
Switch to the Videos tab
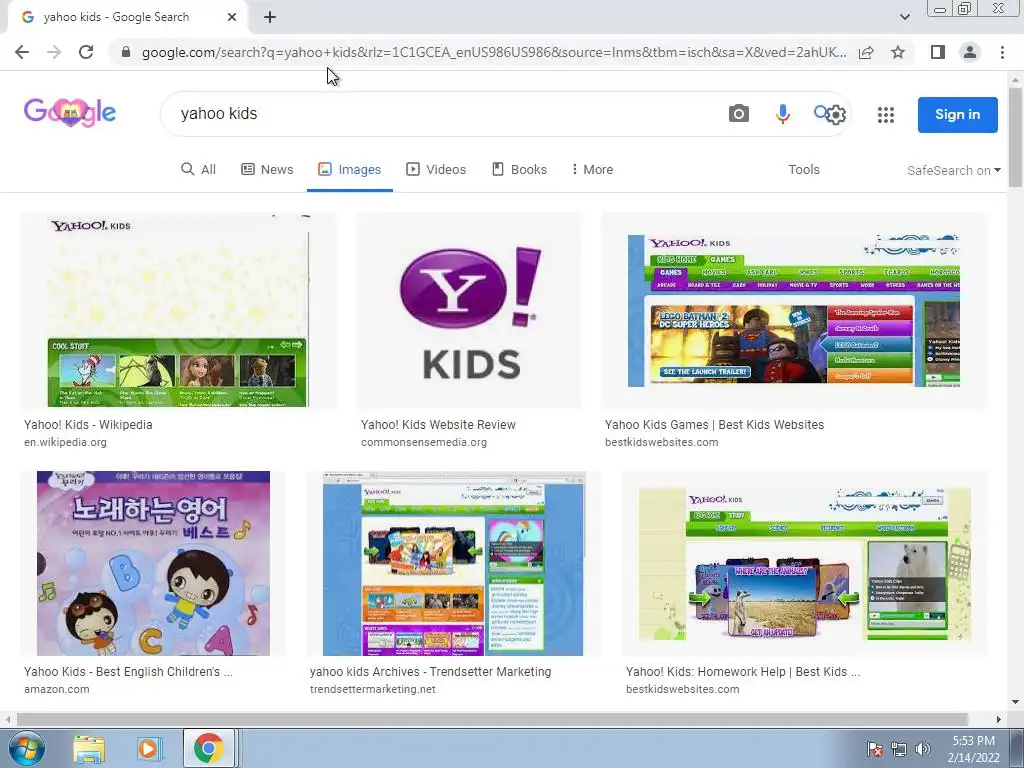point(436,169)
